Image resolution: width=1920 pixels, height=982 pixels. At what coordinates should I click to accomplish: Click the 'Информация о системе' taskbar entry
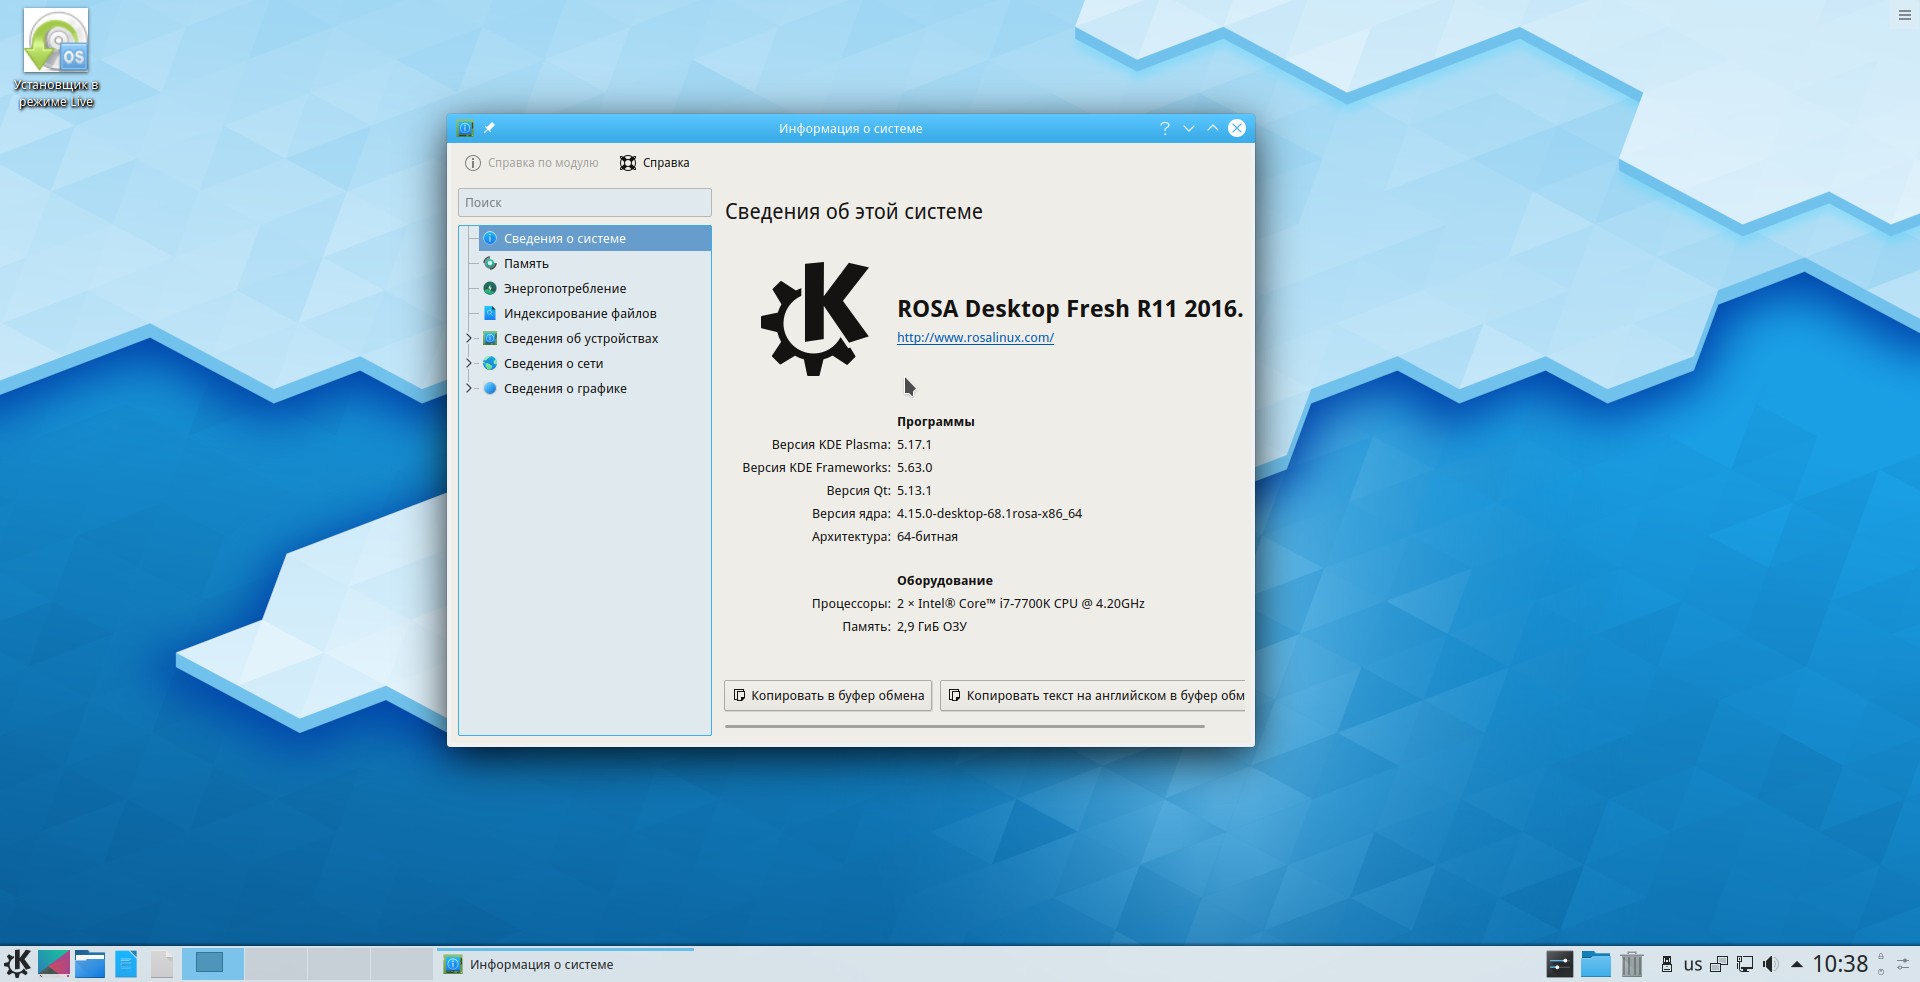pyautogui.click(x=565, y=964)
